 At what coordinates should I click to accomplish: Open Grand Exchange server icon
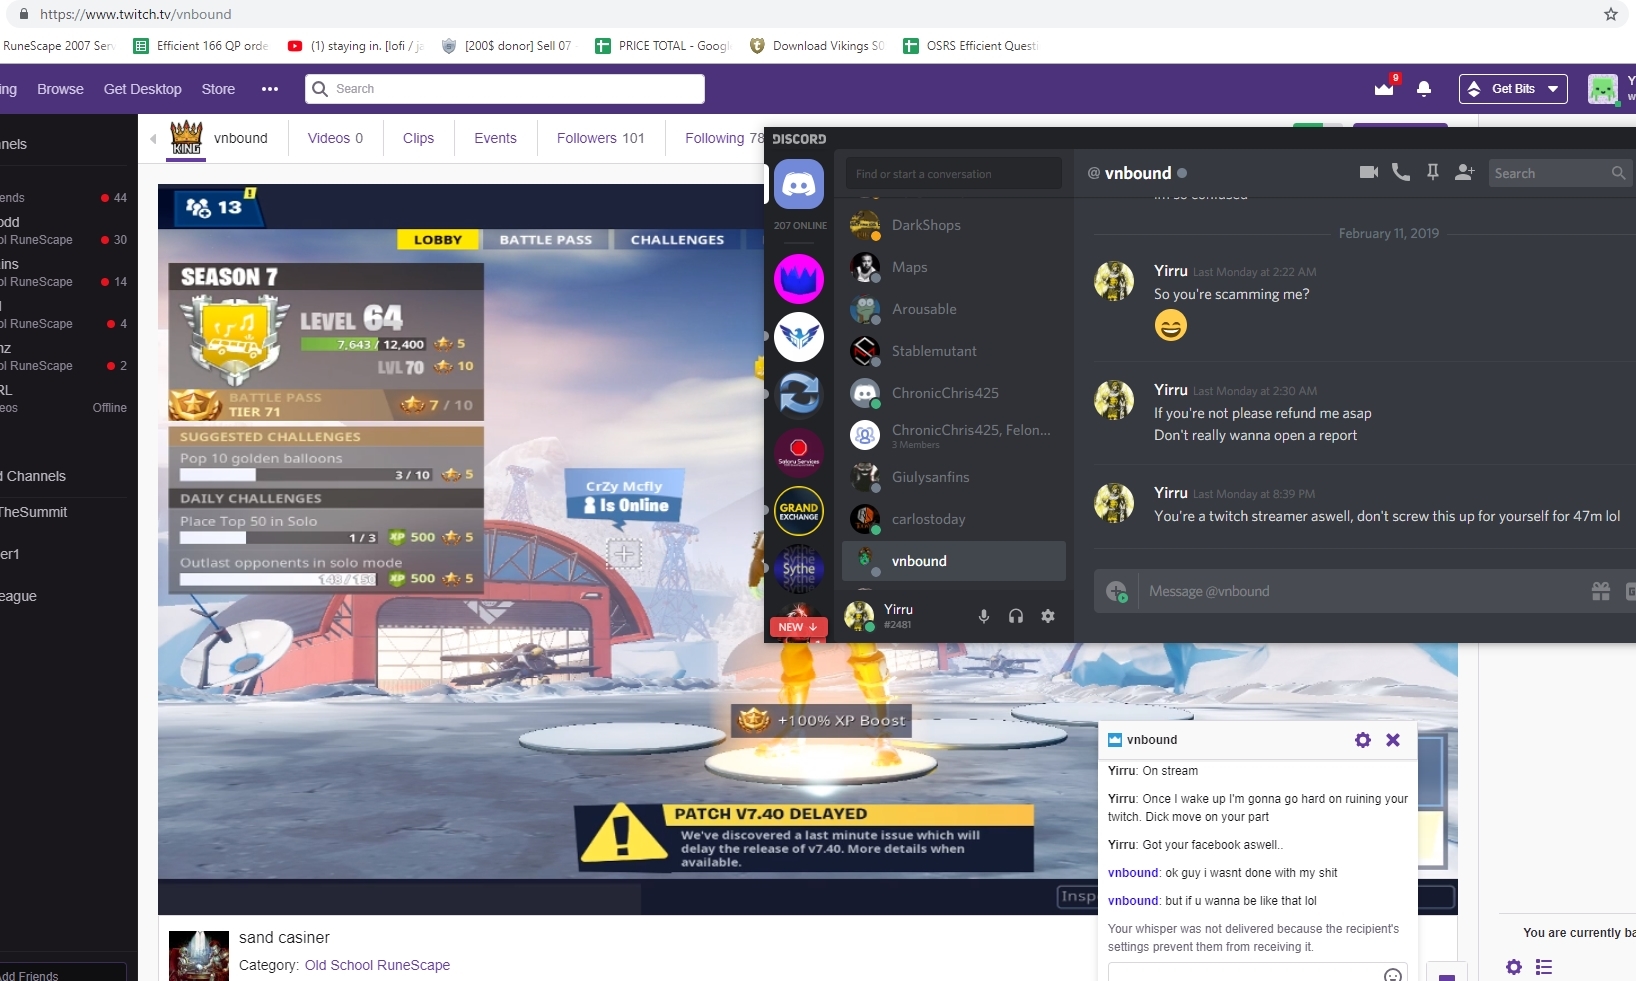798,511
